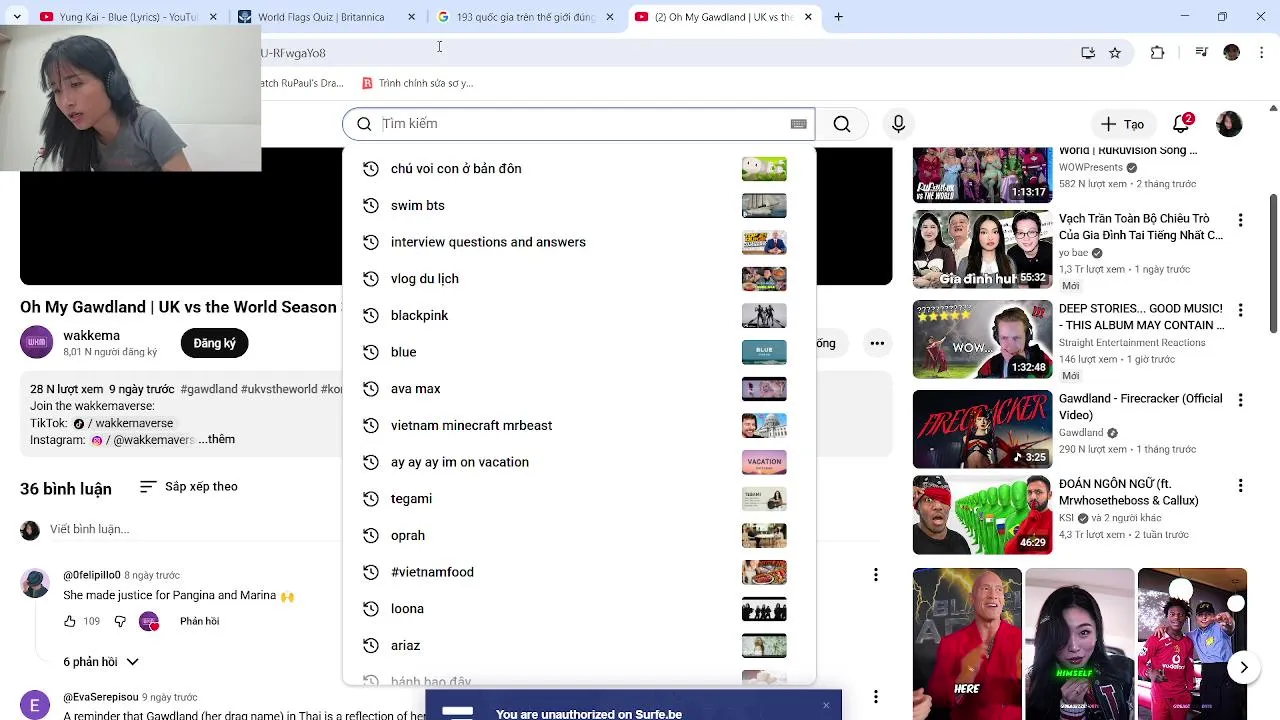Subscribe with Đăng ký button
The width and height of the screenshot is (1280, 720).
214,343
